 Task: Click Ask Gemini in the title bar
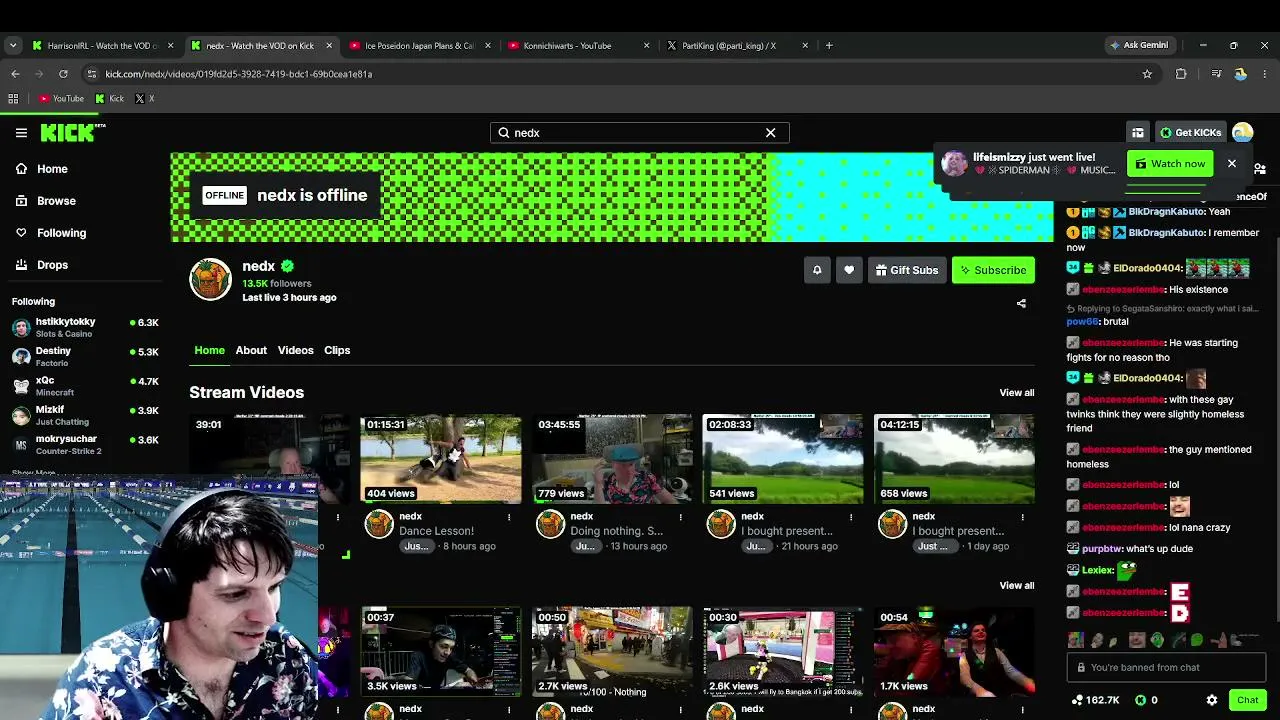(x=1139, y=45)
